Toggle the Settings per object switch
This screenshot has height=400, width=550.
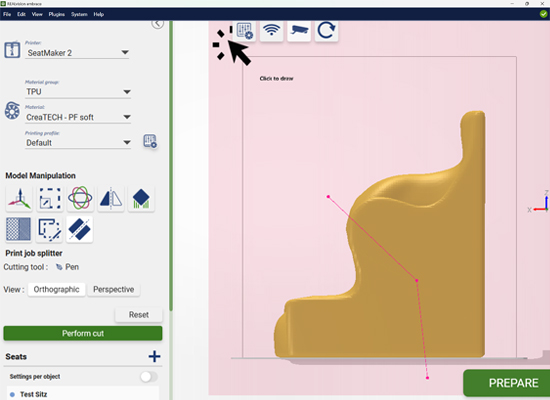click(149, 376)
